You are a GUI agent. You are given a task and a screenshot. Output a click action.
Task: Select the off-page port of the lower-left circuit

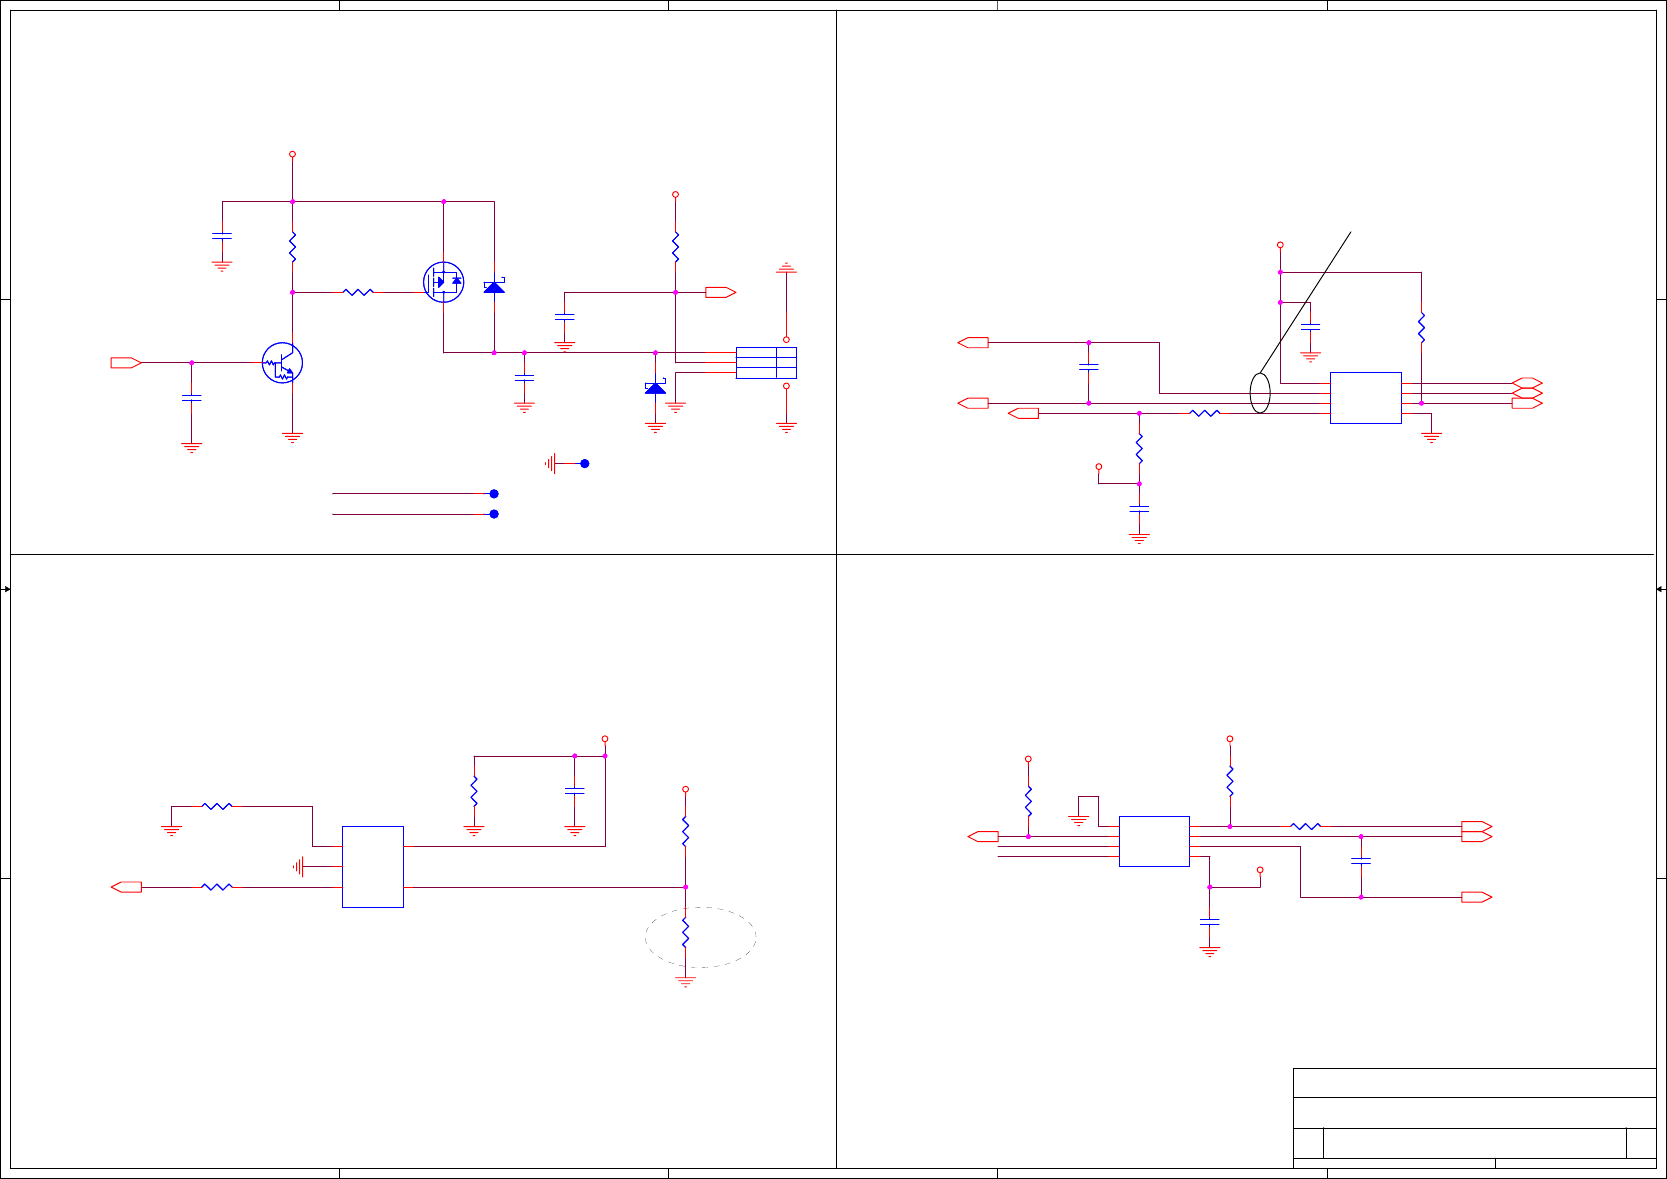pyautogui.click(x=126, y=887)
